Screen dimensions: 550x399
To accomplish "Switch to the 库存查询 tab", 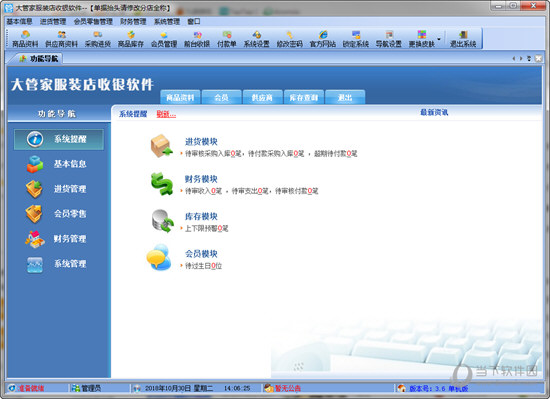I will tap(304, 97).
